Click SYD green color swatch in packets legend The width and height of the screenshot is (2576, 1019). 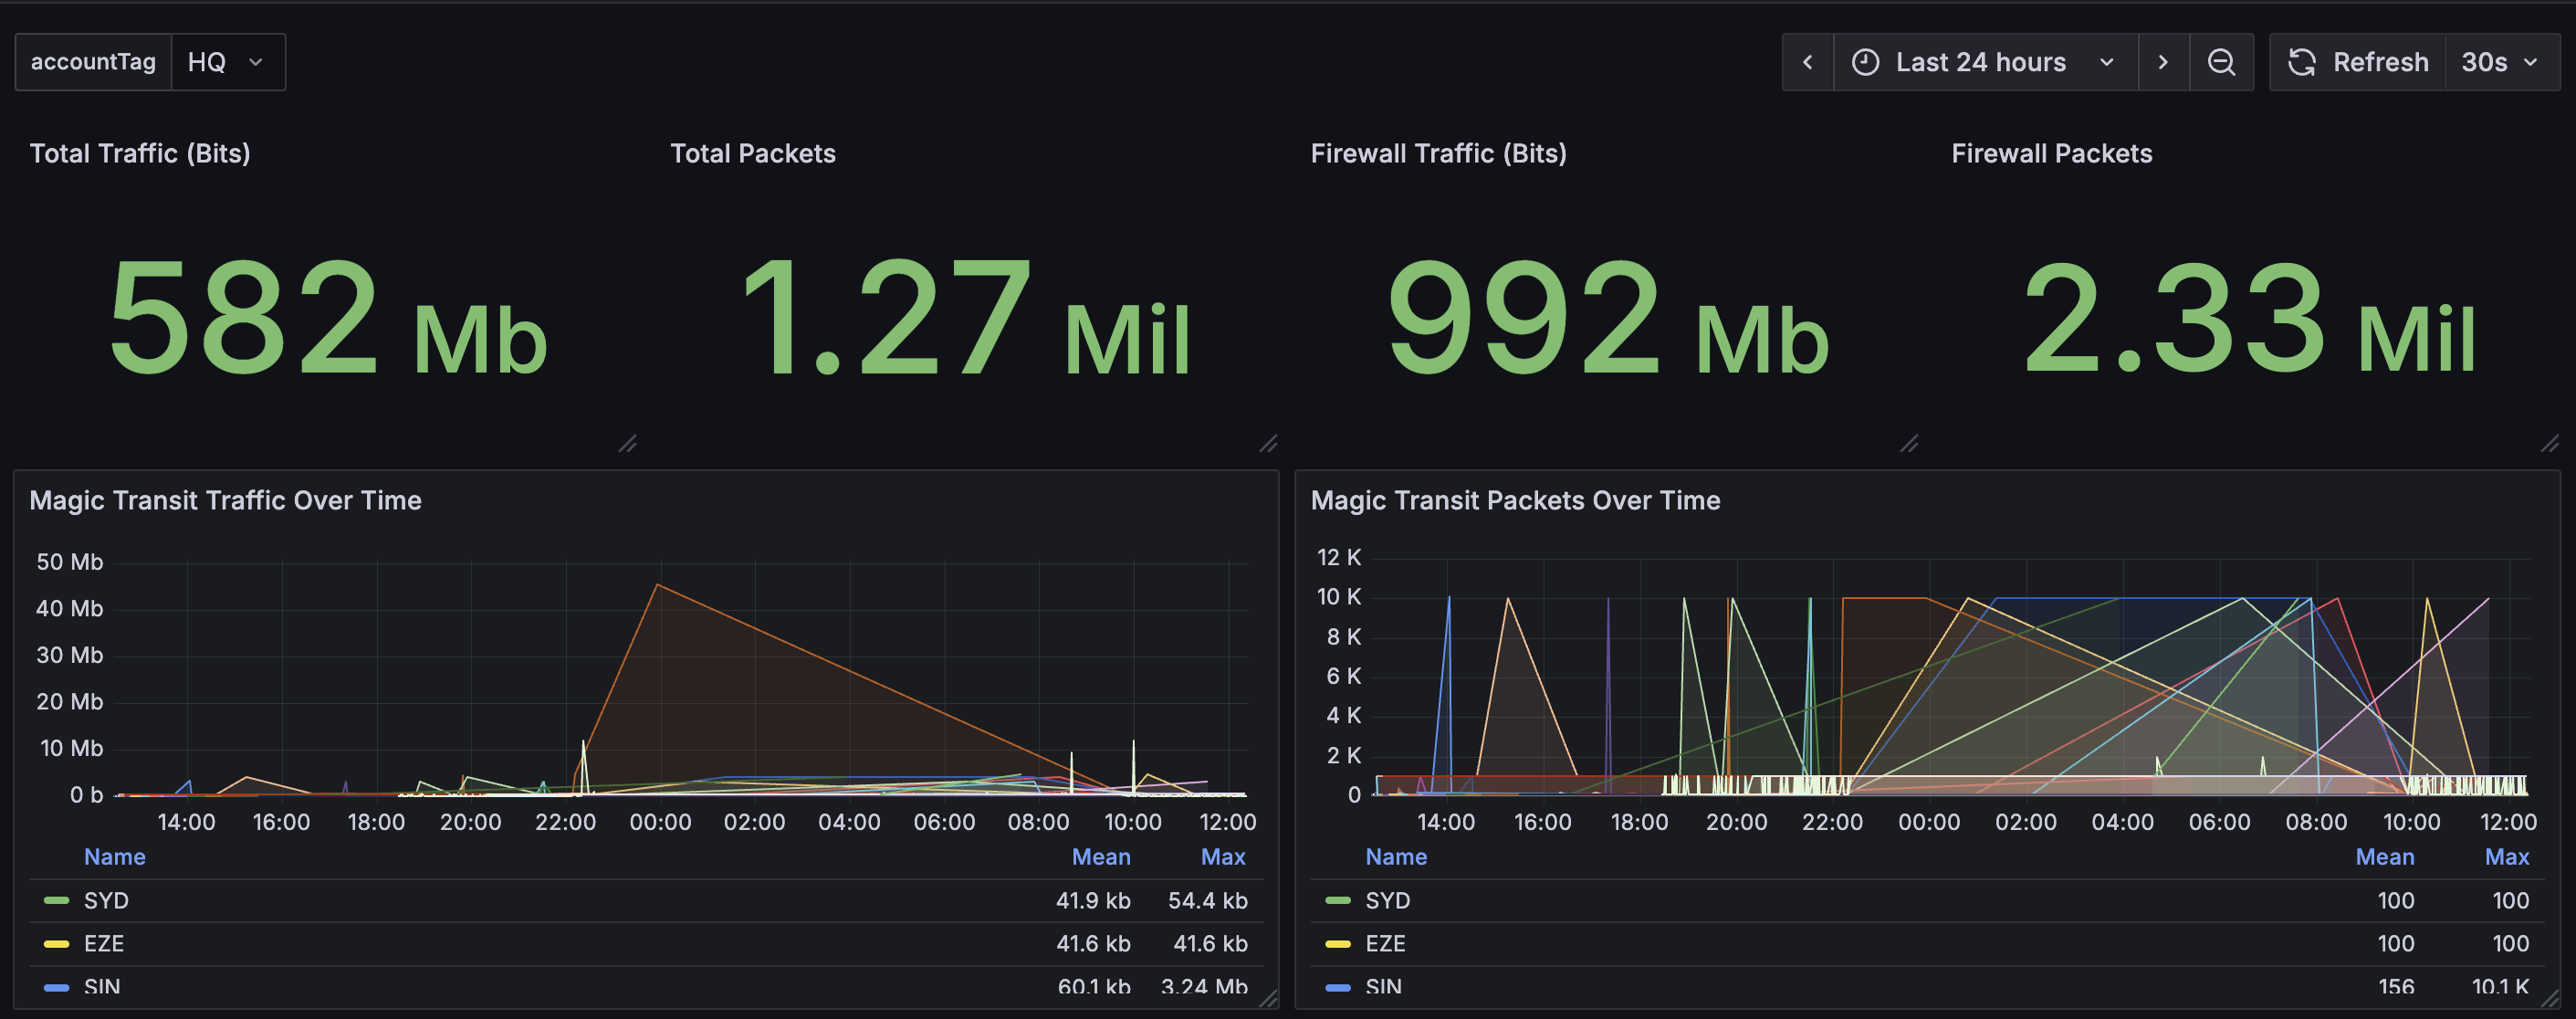1338,901
